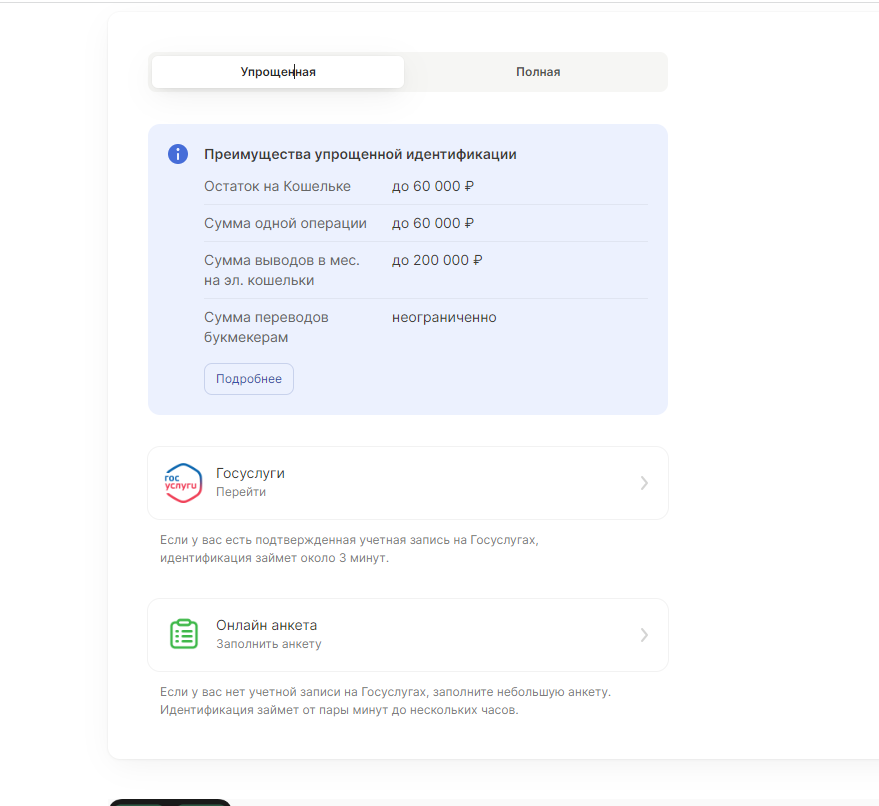
Task: Click note about заполните небольшую анкету
Action: click(385, 701)
